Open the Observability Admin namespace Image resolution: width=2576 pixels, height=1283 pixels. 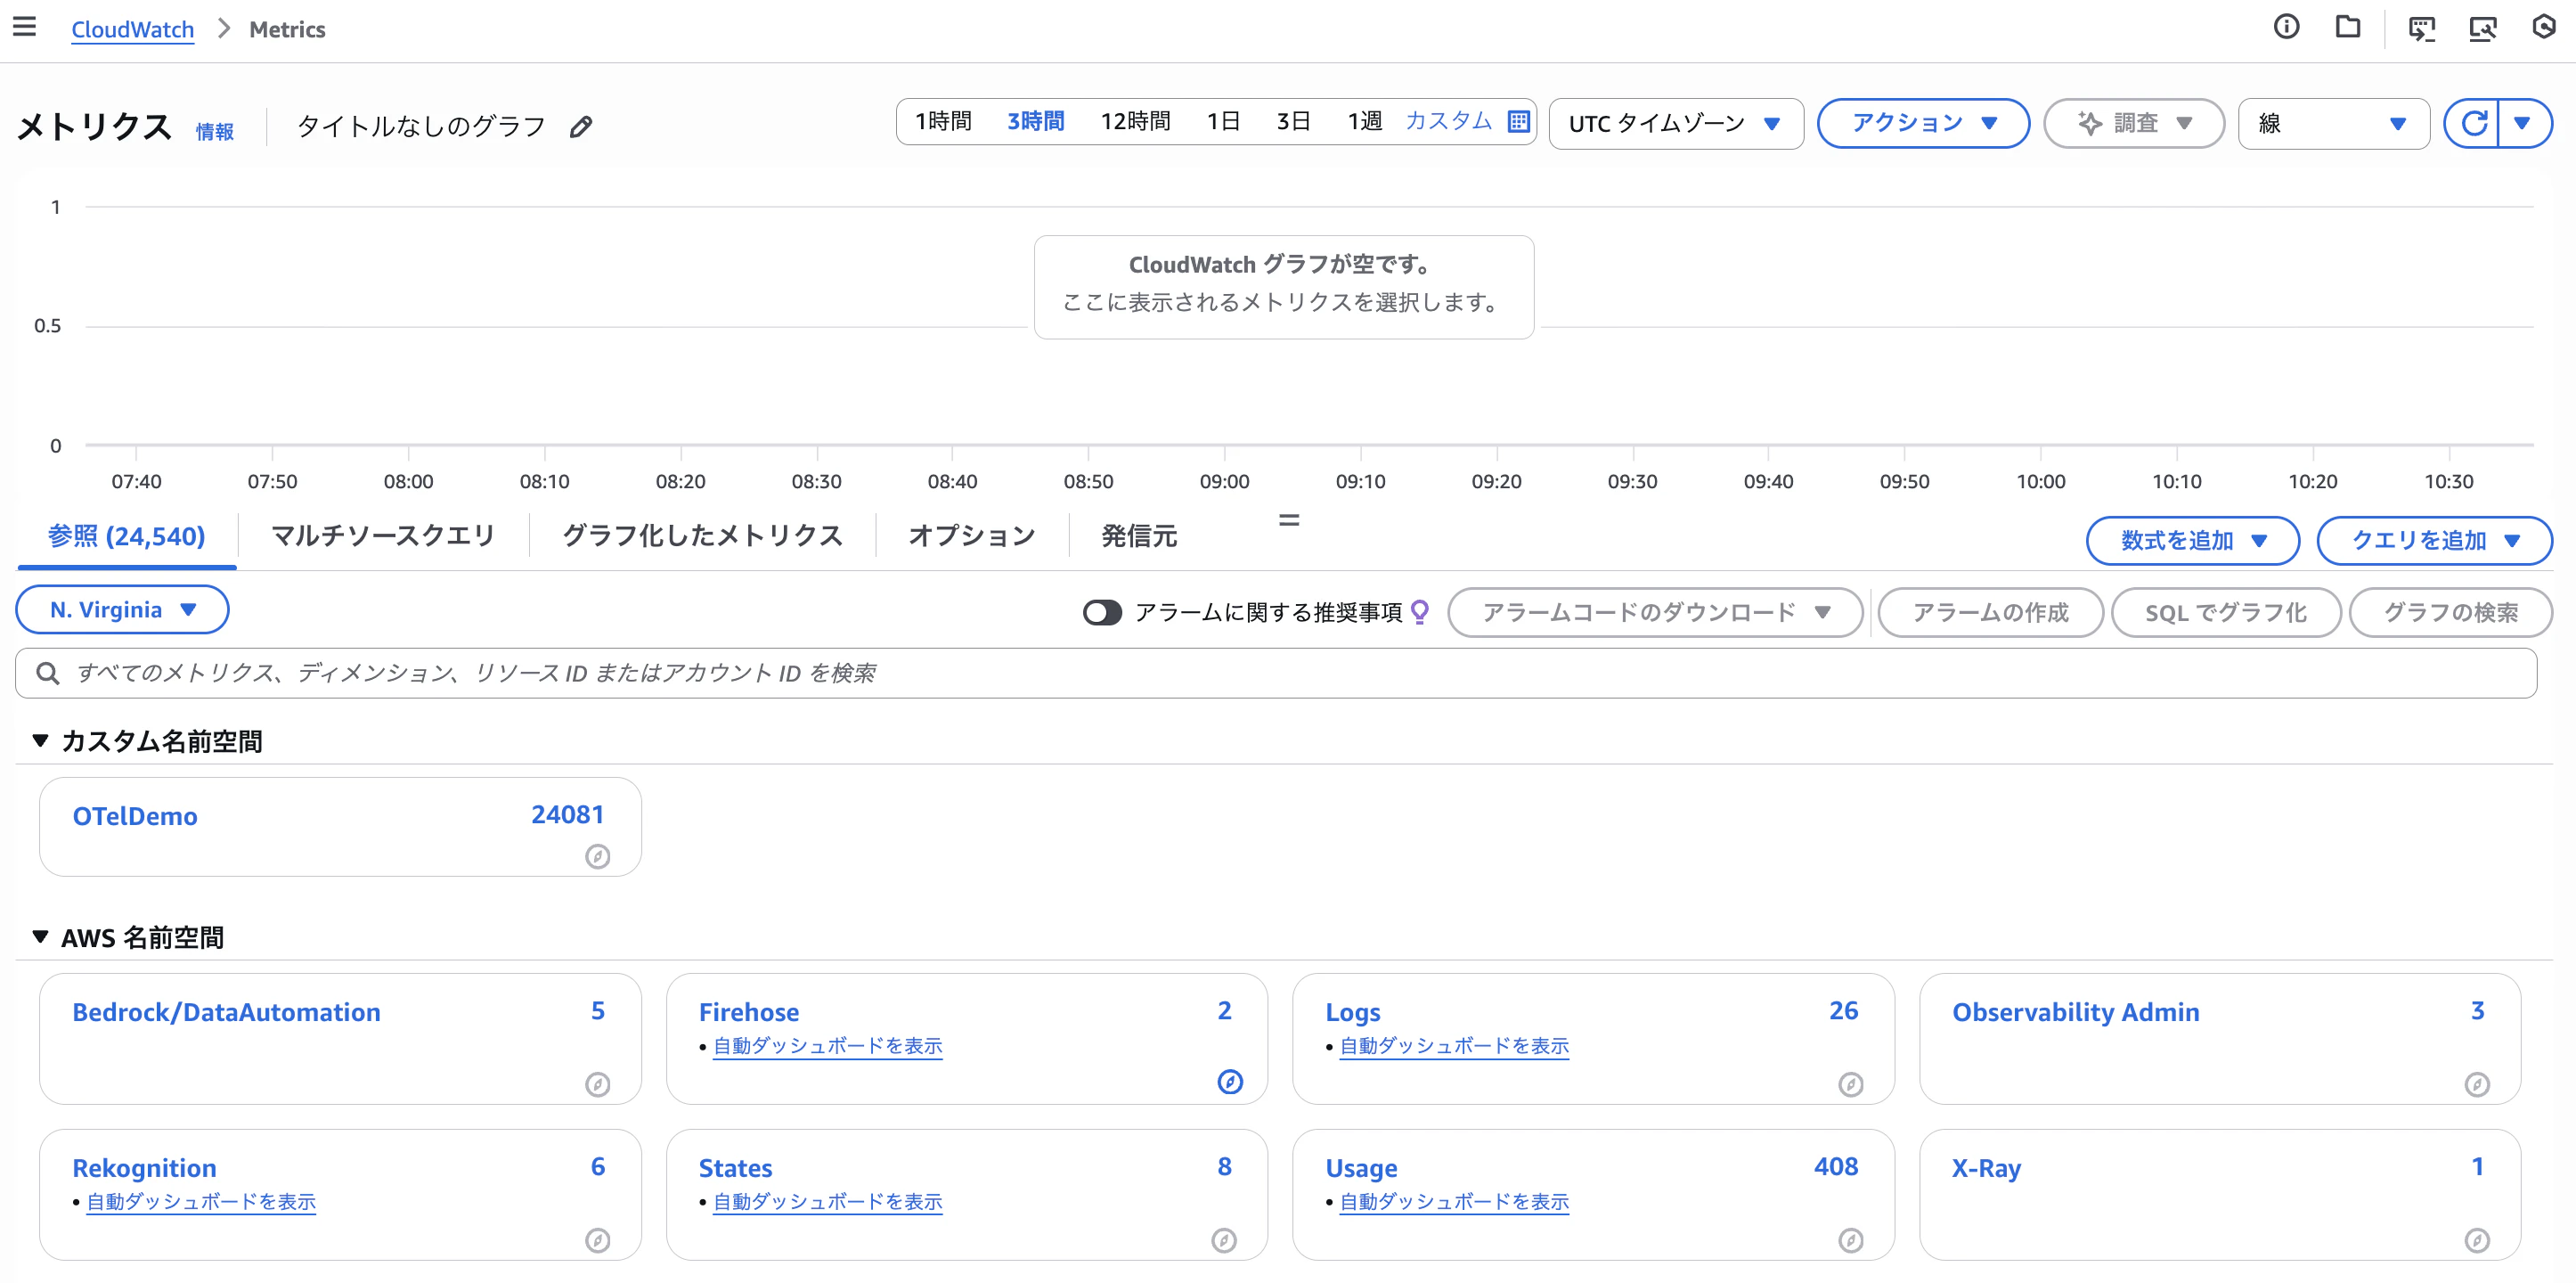(2075, 1012)
